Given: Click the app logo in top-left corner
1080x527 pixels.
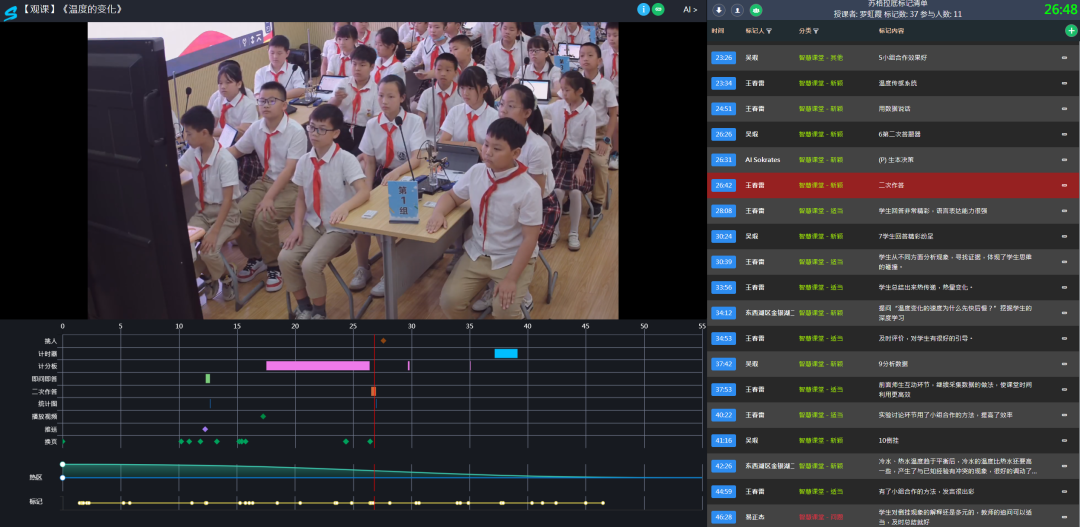Looking at the screenshot, I should click(10, 11).
